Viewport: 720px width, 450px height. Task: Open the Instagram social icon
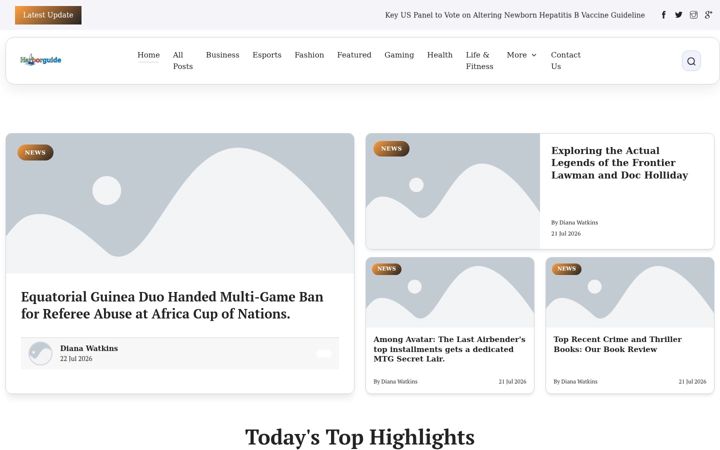point(693,15)
